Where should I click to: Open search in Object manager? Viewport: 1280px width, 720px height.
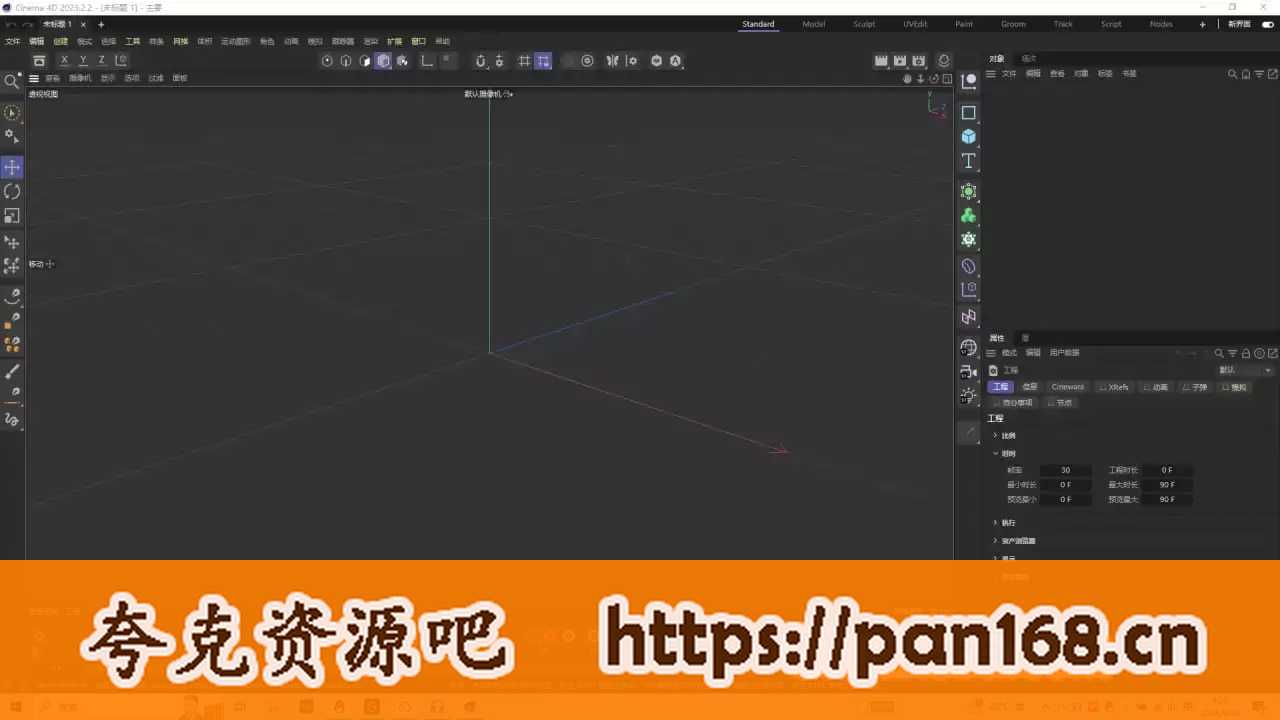pyautogui.click(x=1233, y=74)
